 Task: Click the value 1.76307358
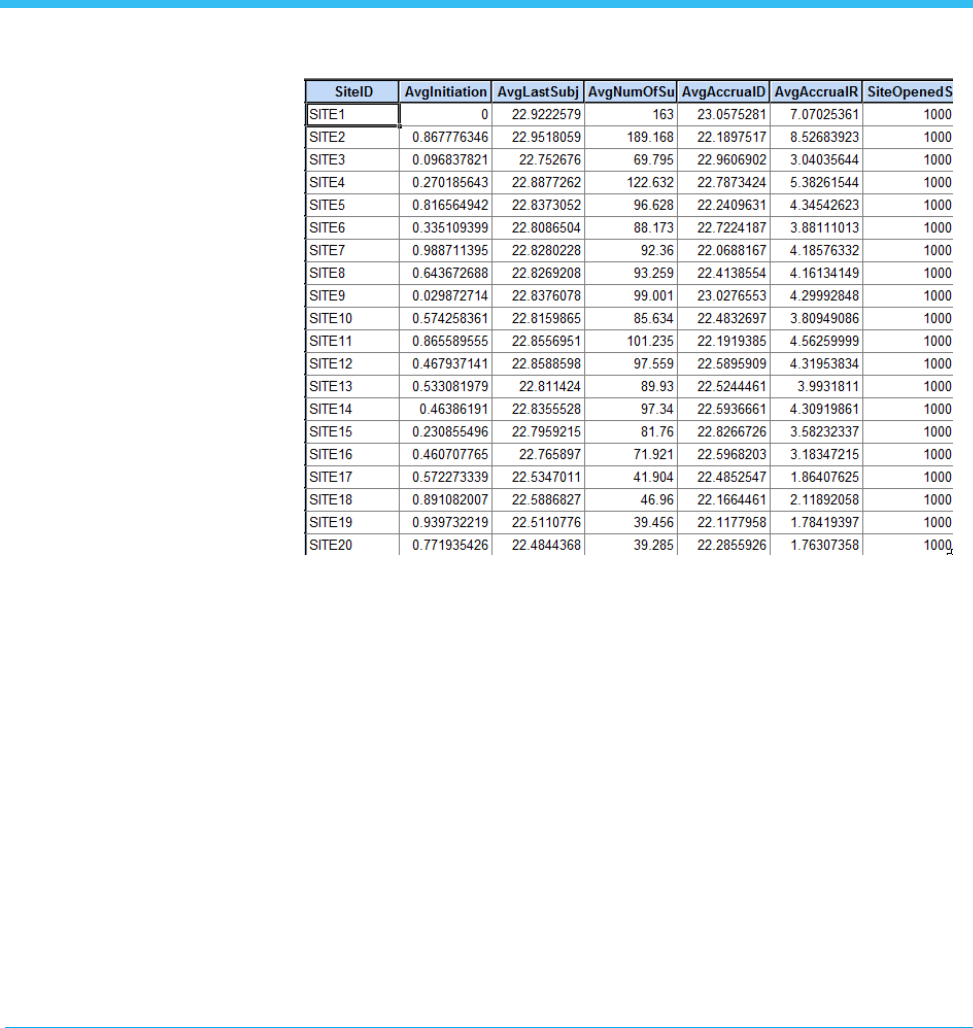pos(824,545)
